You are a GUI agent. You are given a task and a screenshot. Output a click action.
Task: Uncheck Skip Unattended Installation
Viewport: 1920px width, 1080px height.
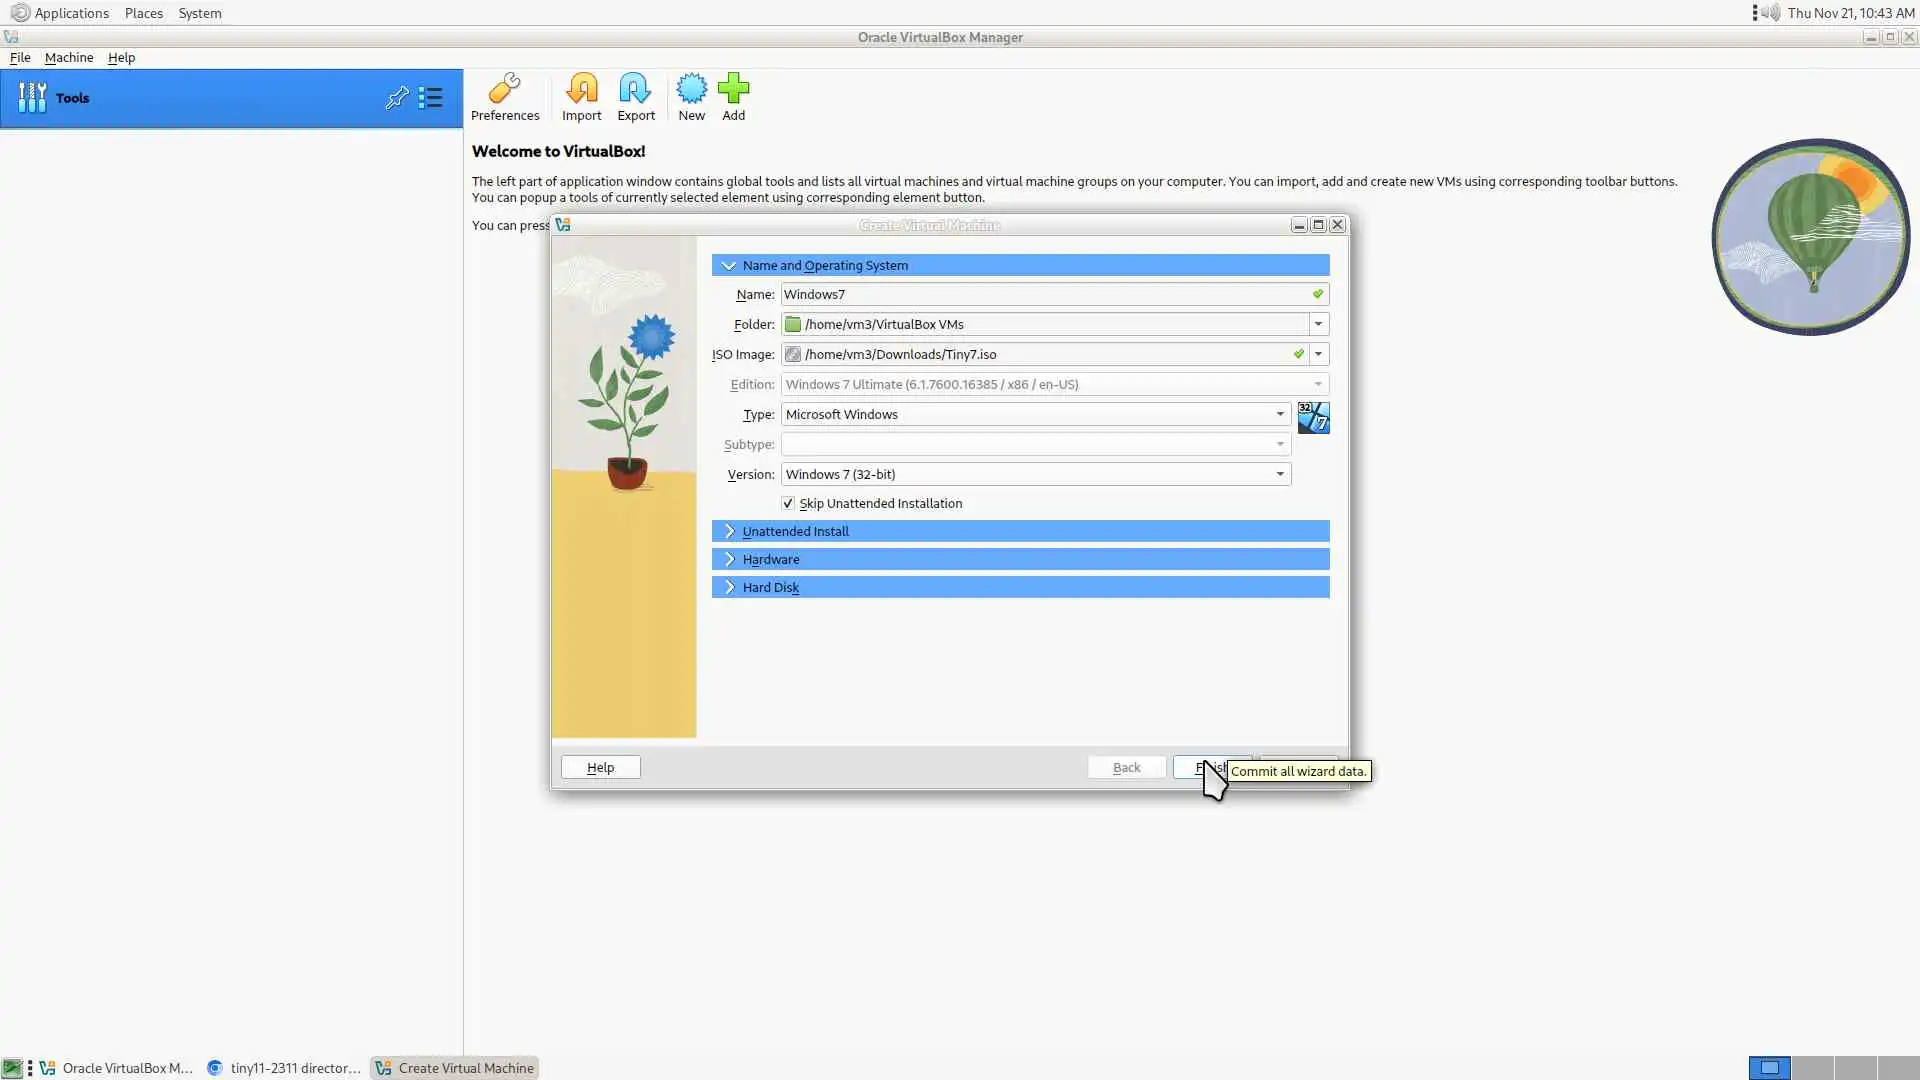tap(788, 503)
